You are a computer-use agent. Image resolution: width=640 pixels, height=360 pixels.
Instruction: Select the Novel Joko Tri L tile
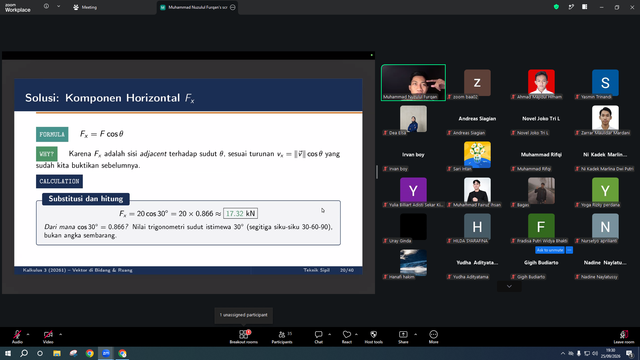541,119
